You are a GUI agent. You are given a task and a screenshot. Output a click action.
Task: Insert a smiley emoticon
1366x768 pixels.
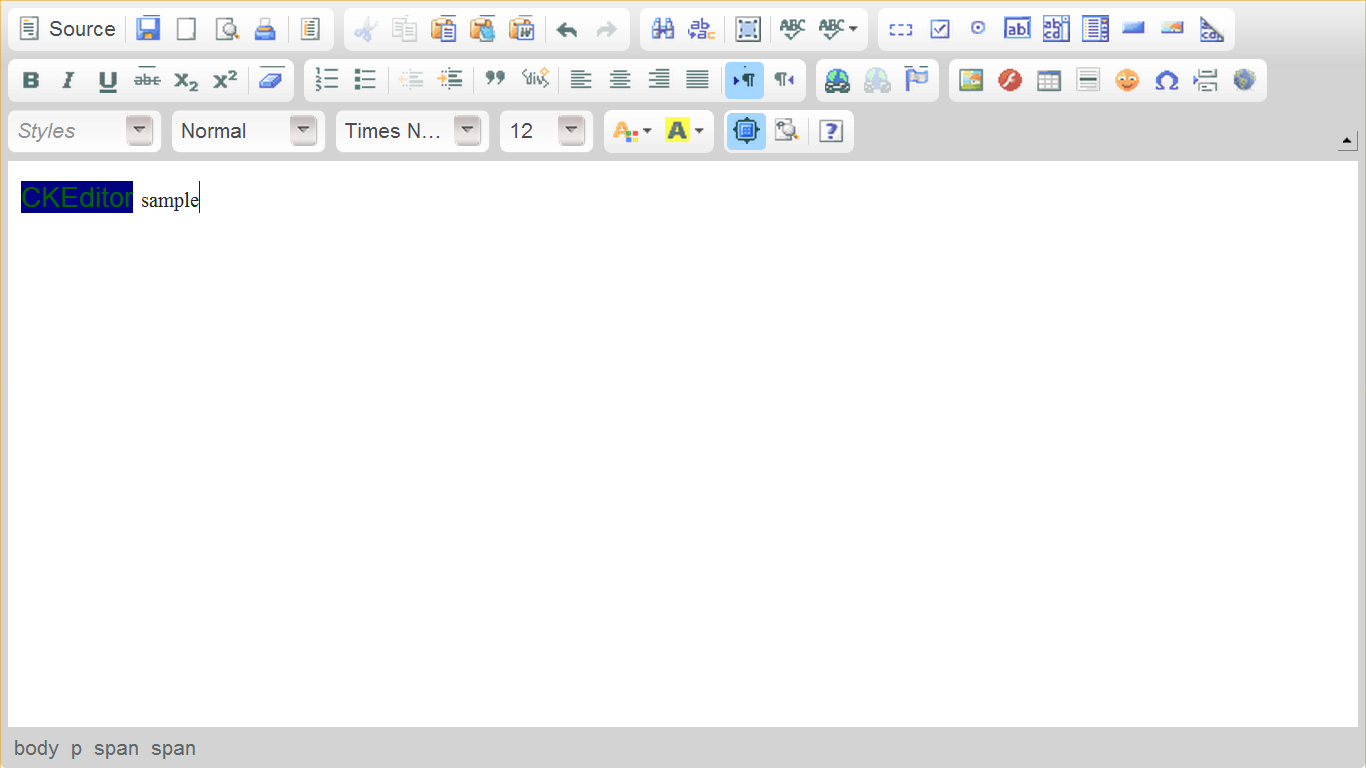[x=1127, y=81]
